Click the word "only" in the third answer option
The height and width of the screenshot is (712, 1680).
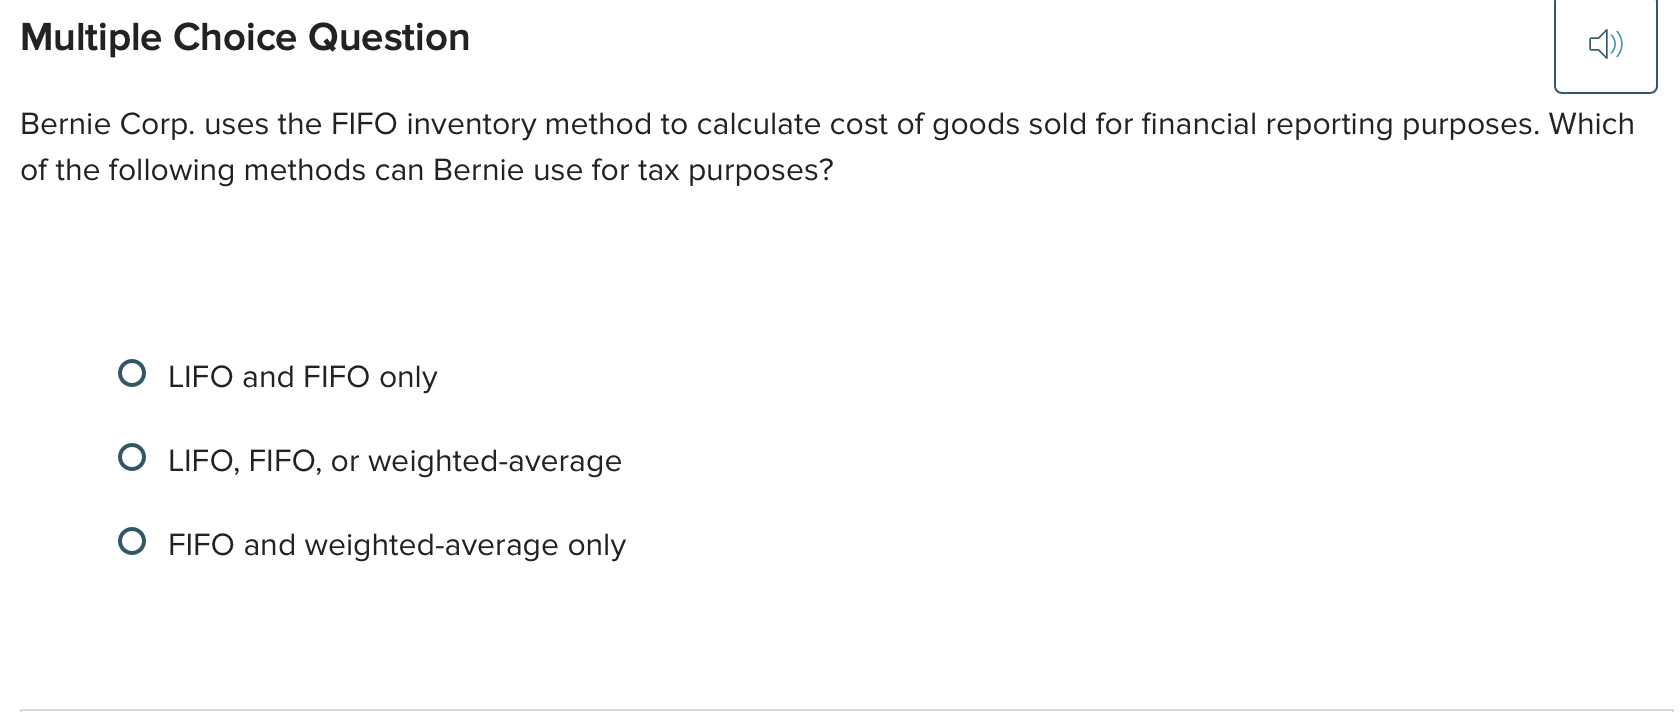click(x=596, y=545)
